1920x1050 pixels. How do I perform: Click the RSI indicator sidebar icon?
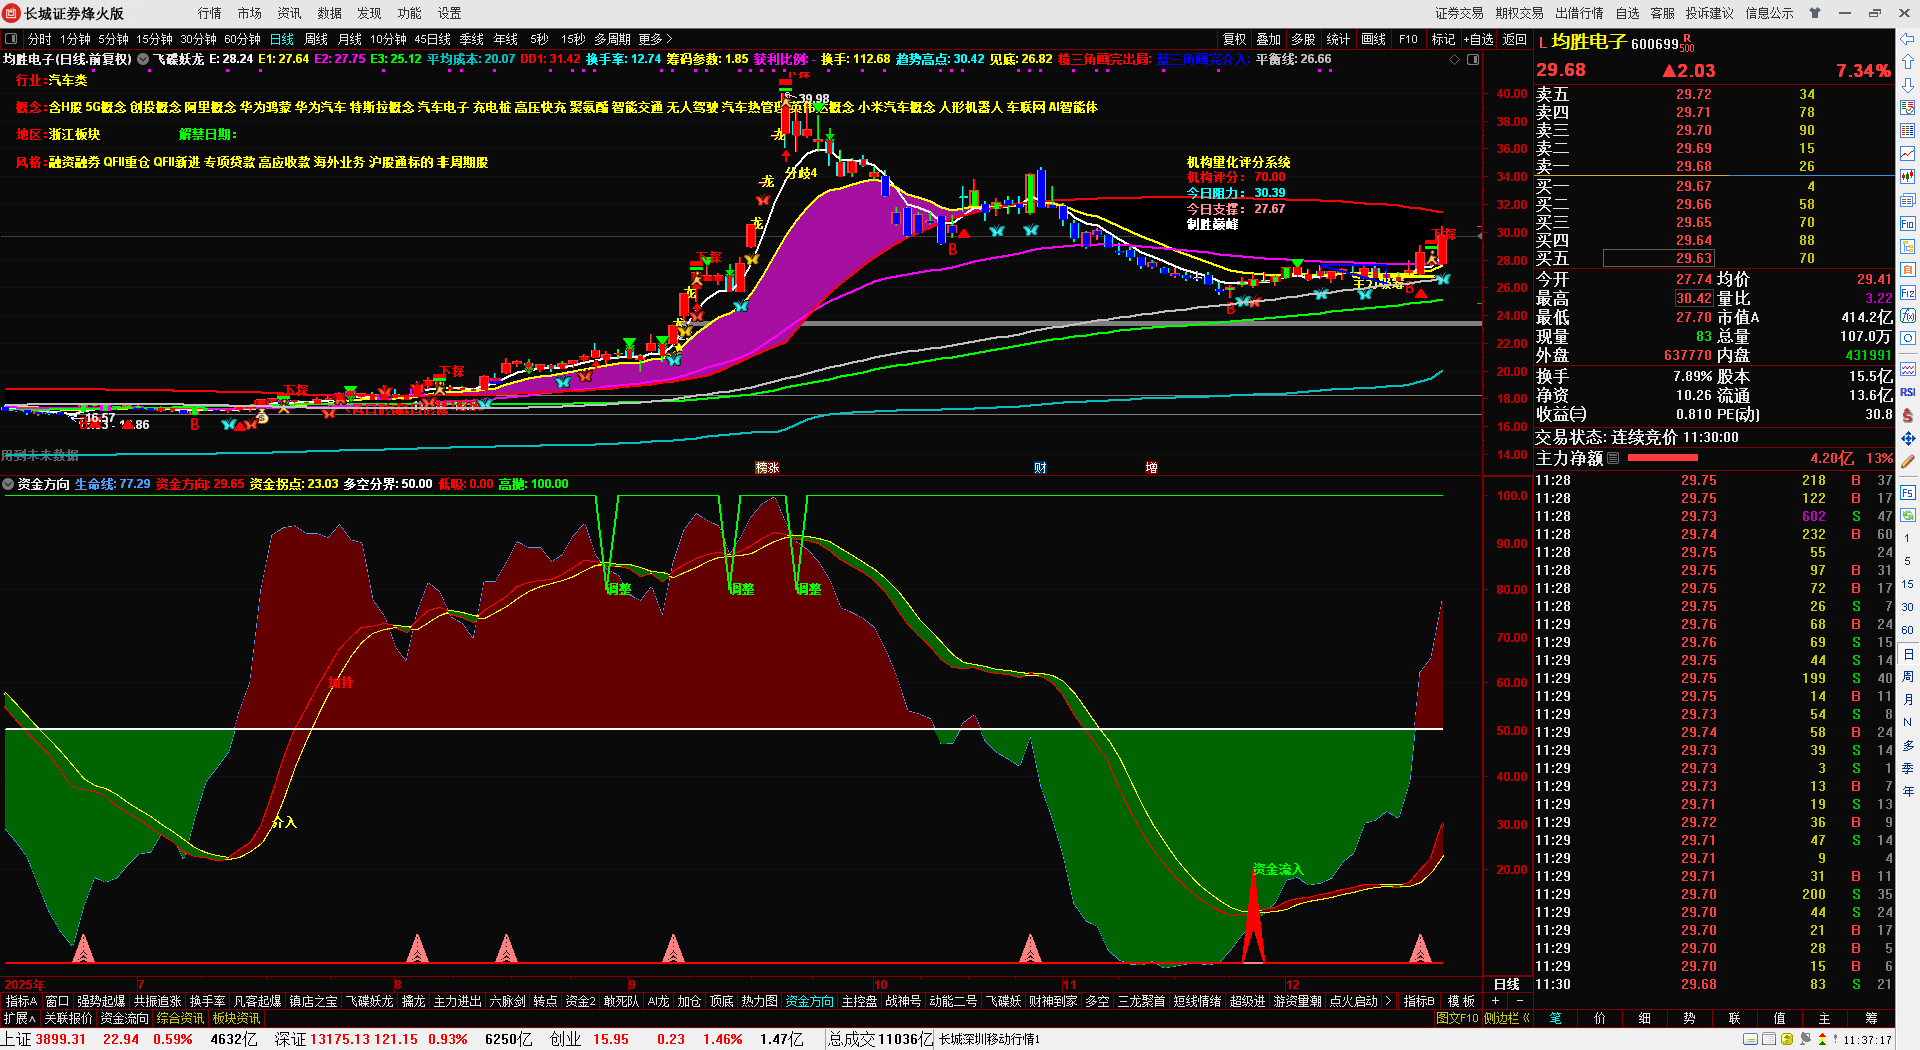1907,392
